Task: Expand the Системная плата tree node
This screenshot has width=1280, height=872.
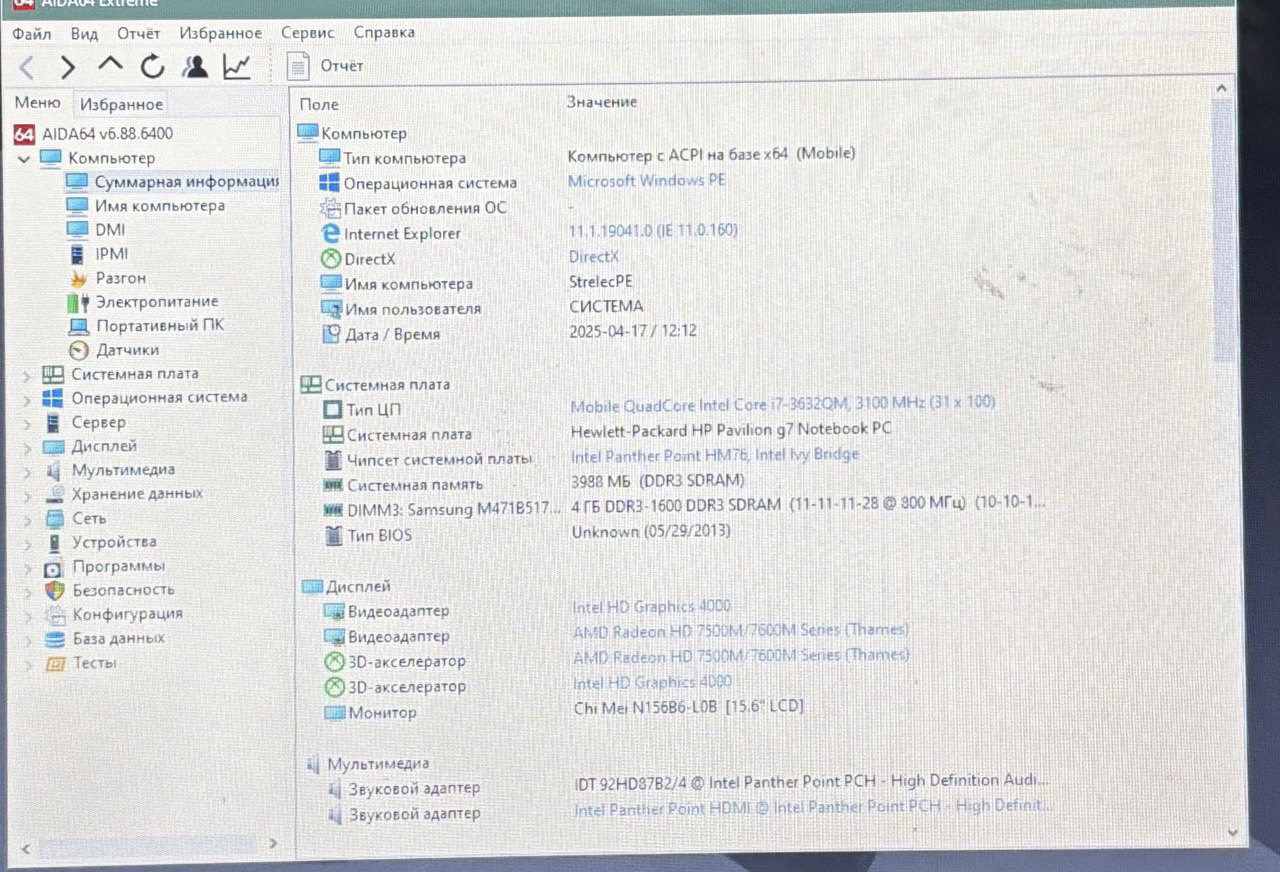Action: (26, 375)
